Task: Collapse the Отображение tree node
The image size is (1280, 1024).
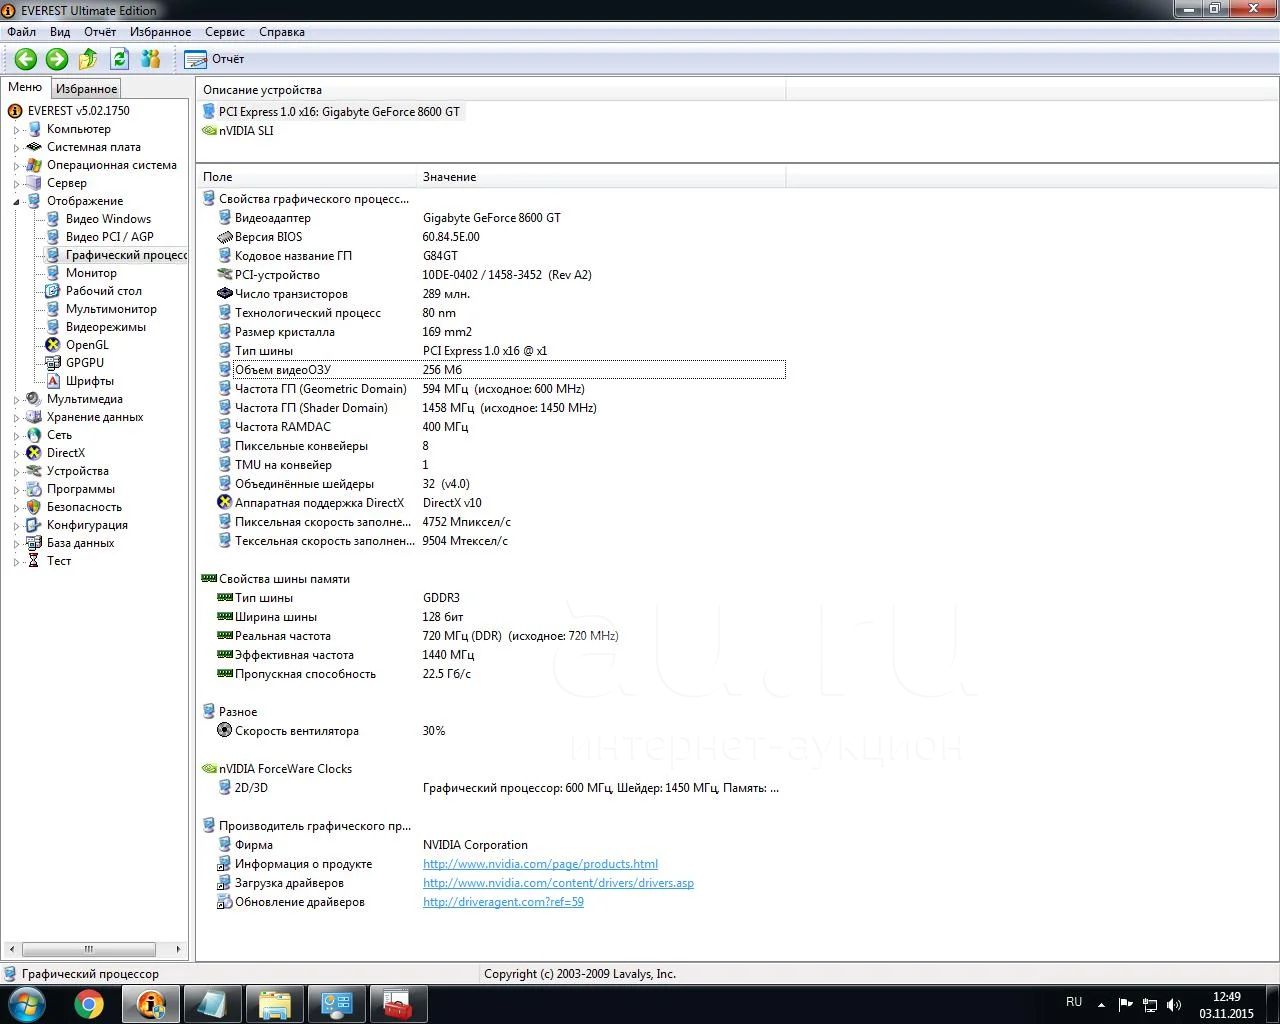Action: [x=16, y=201]
